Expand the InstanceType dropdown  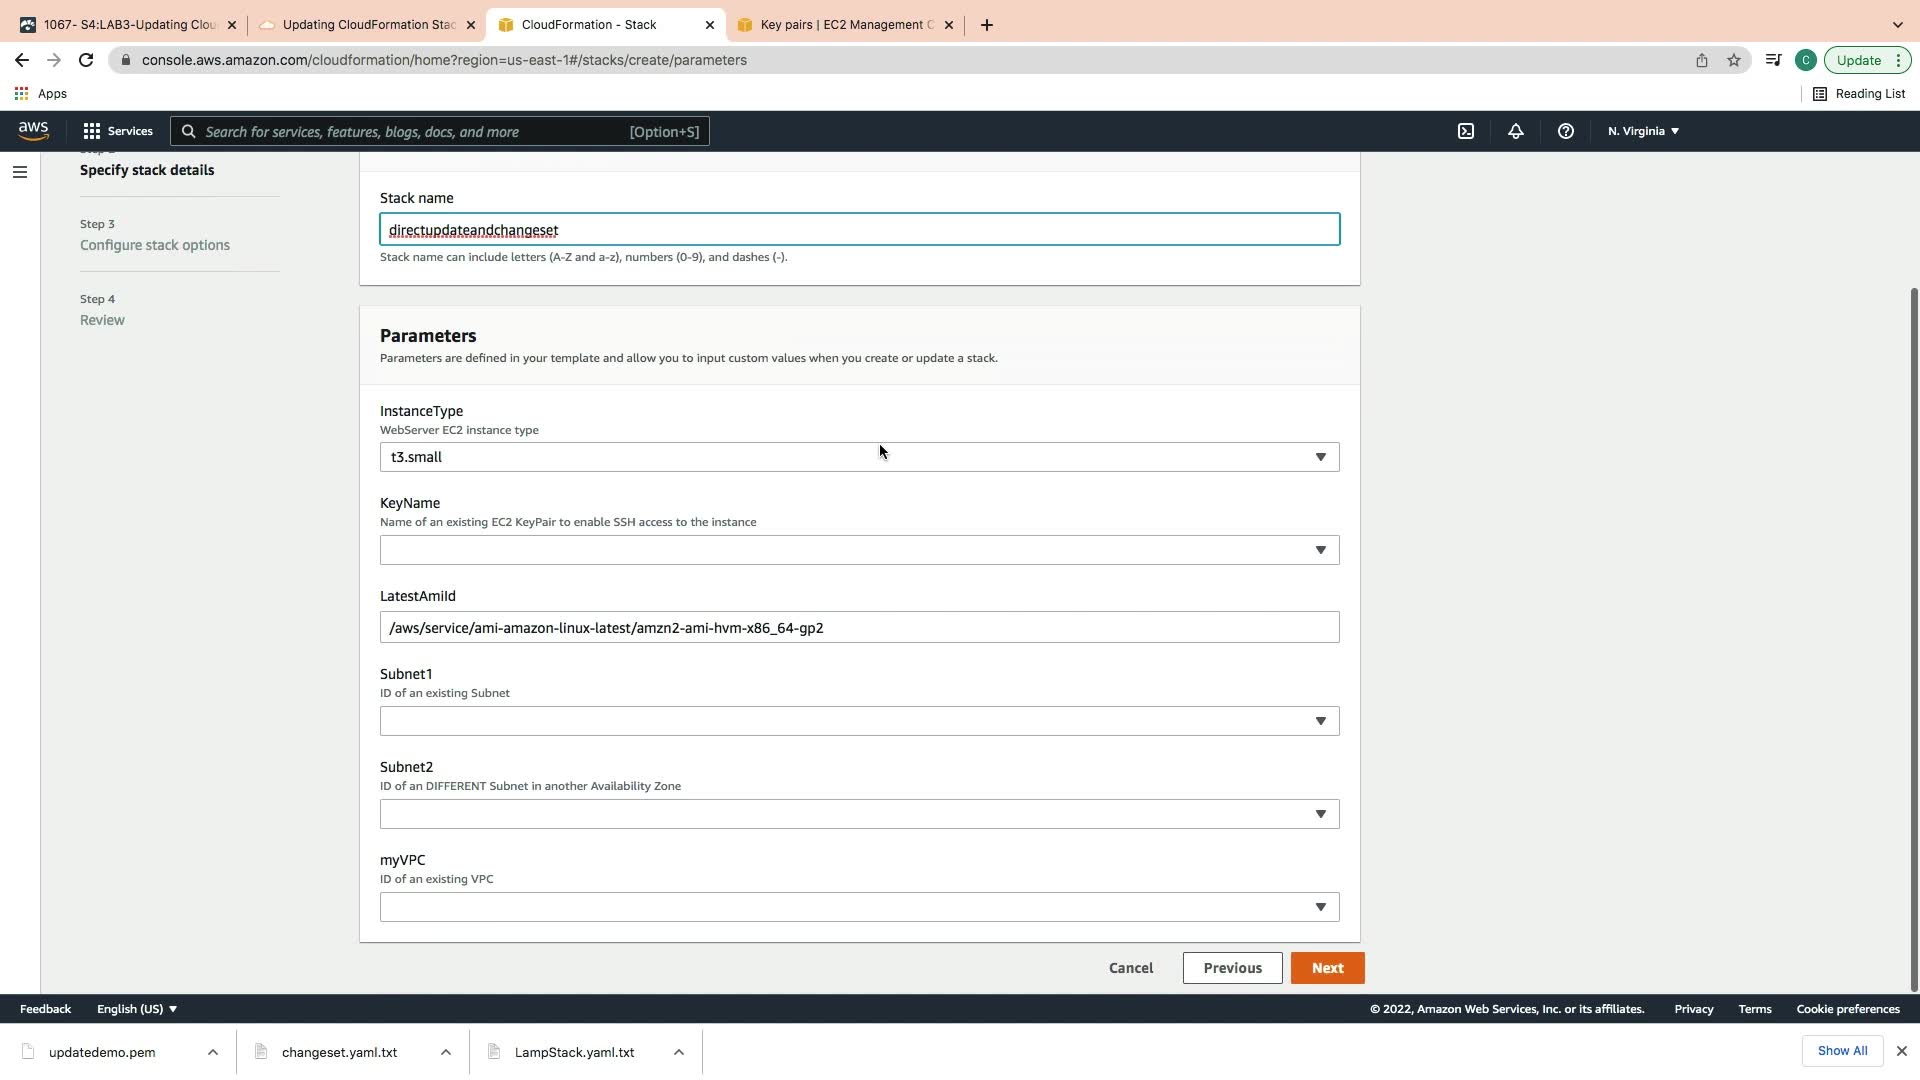[859, 457]
